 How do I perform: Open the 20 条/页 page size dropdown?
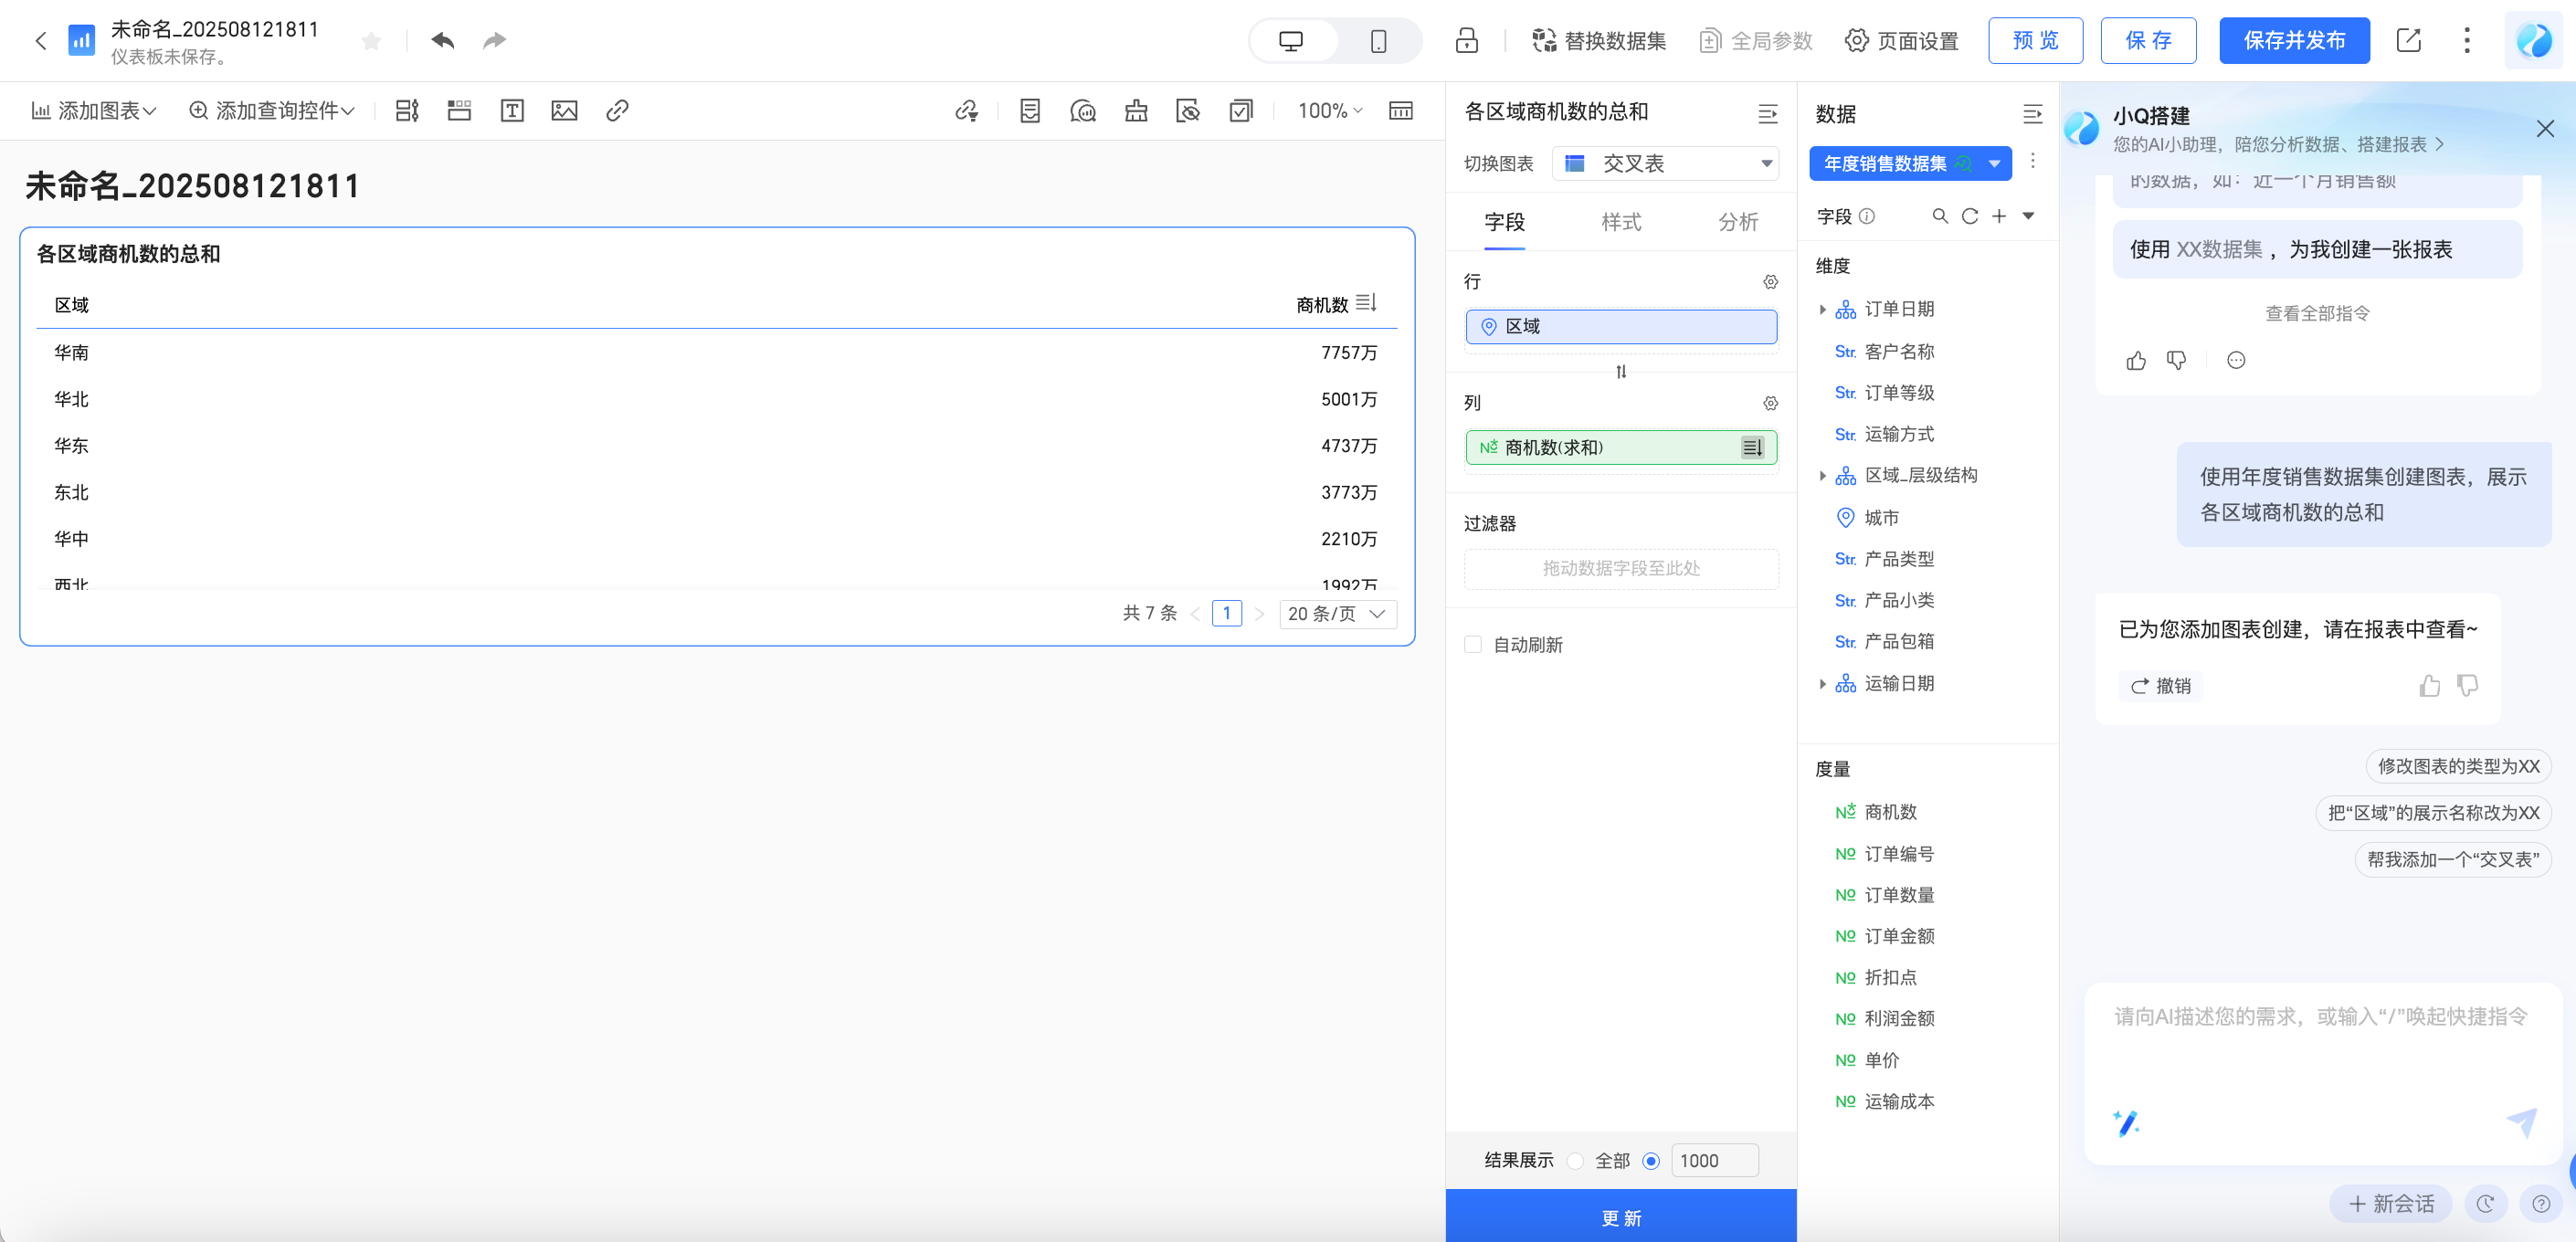pyautogui.click(x=1337, y=613)
